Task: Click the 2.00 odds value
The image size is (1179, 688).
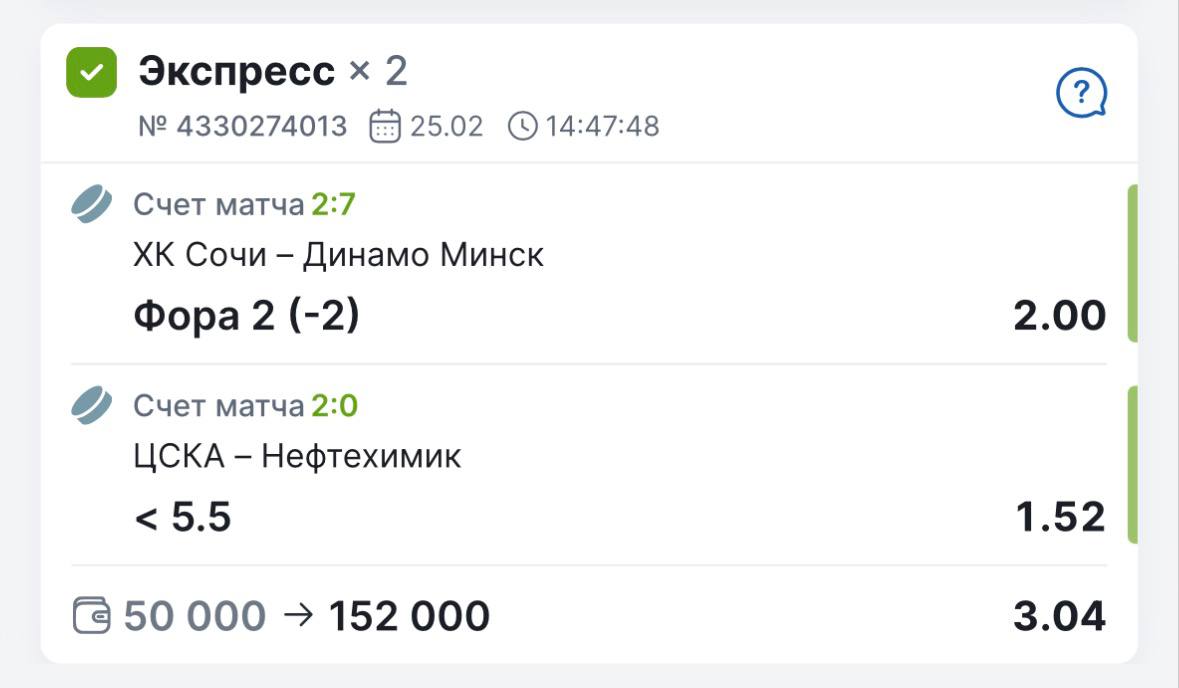Action: tap(1059, 316)
